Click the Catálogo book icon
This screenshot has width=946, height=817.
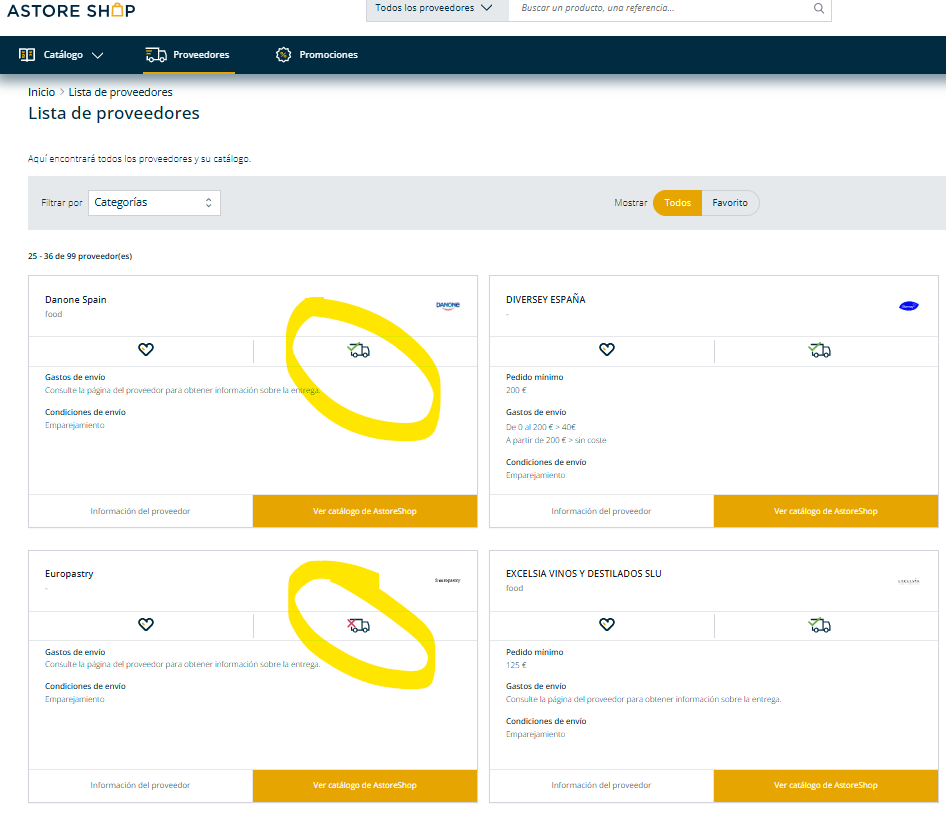click(x=27, y=55)
